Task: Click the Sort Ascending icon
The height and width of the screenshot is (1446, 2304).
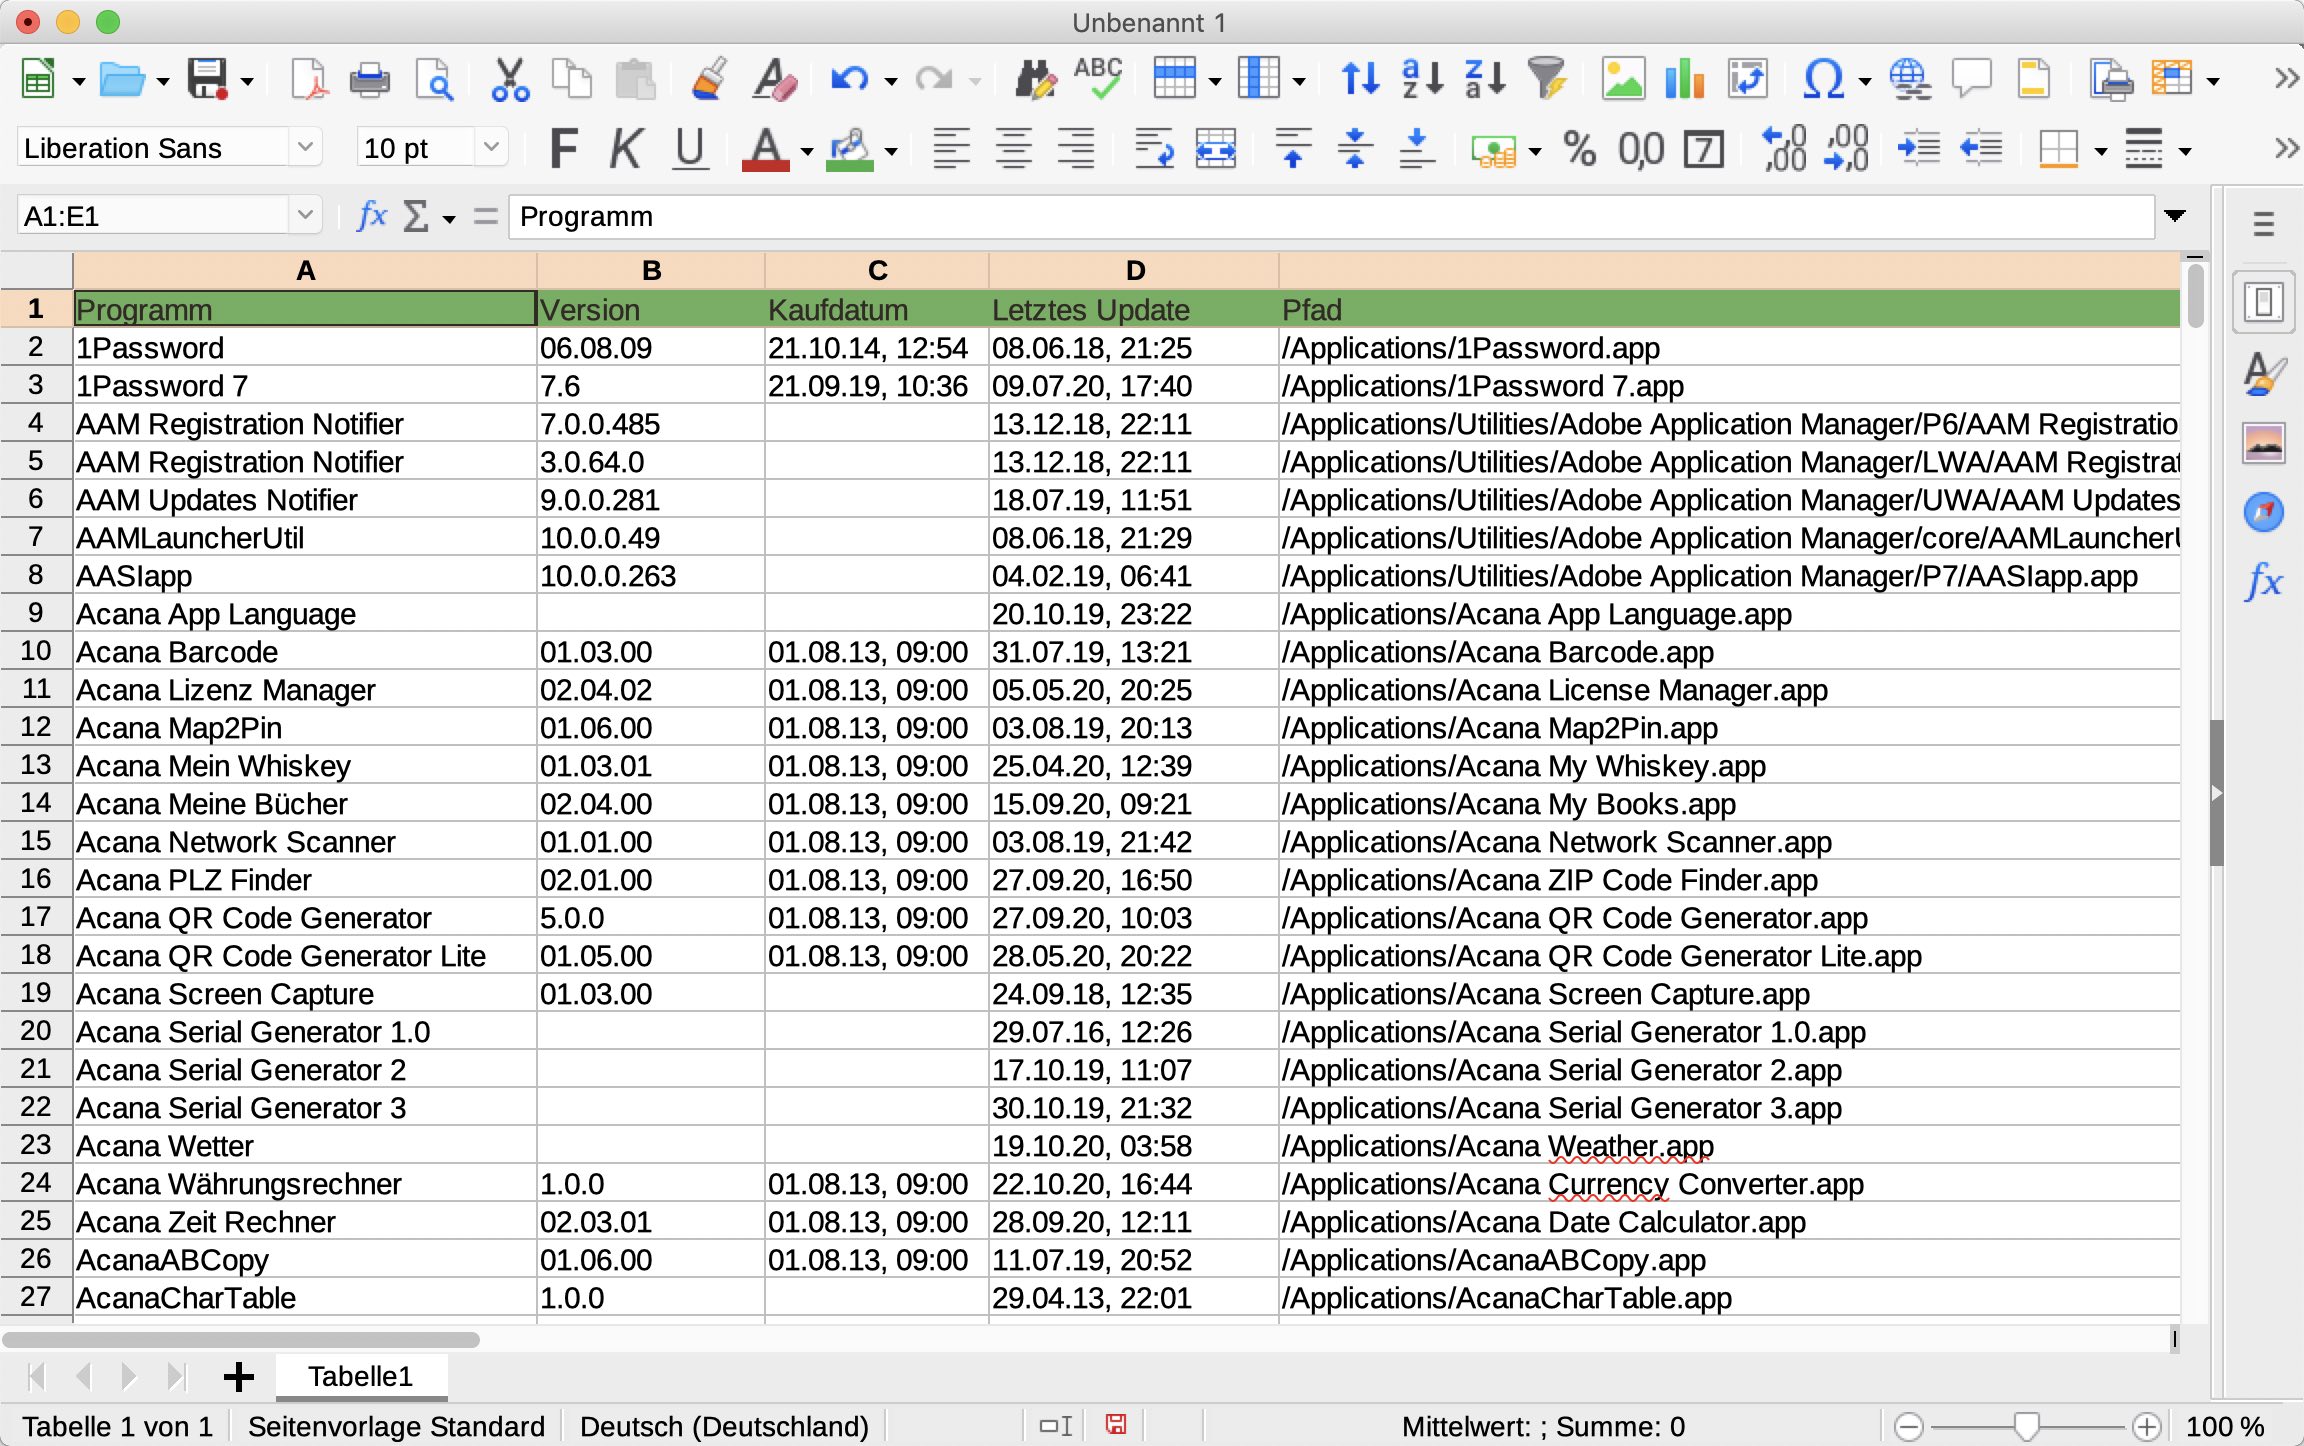Action: click(x=1423, y=79)
